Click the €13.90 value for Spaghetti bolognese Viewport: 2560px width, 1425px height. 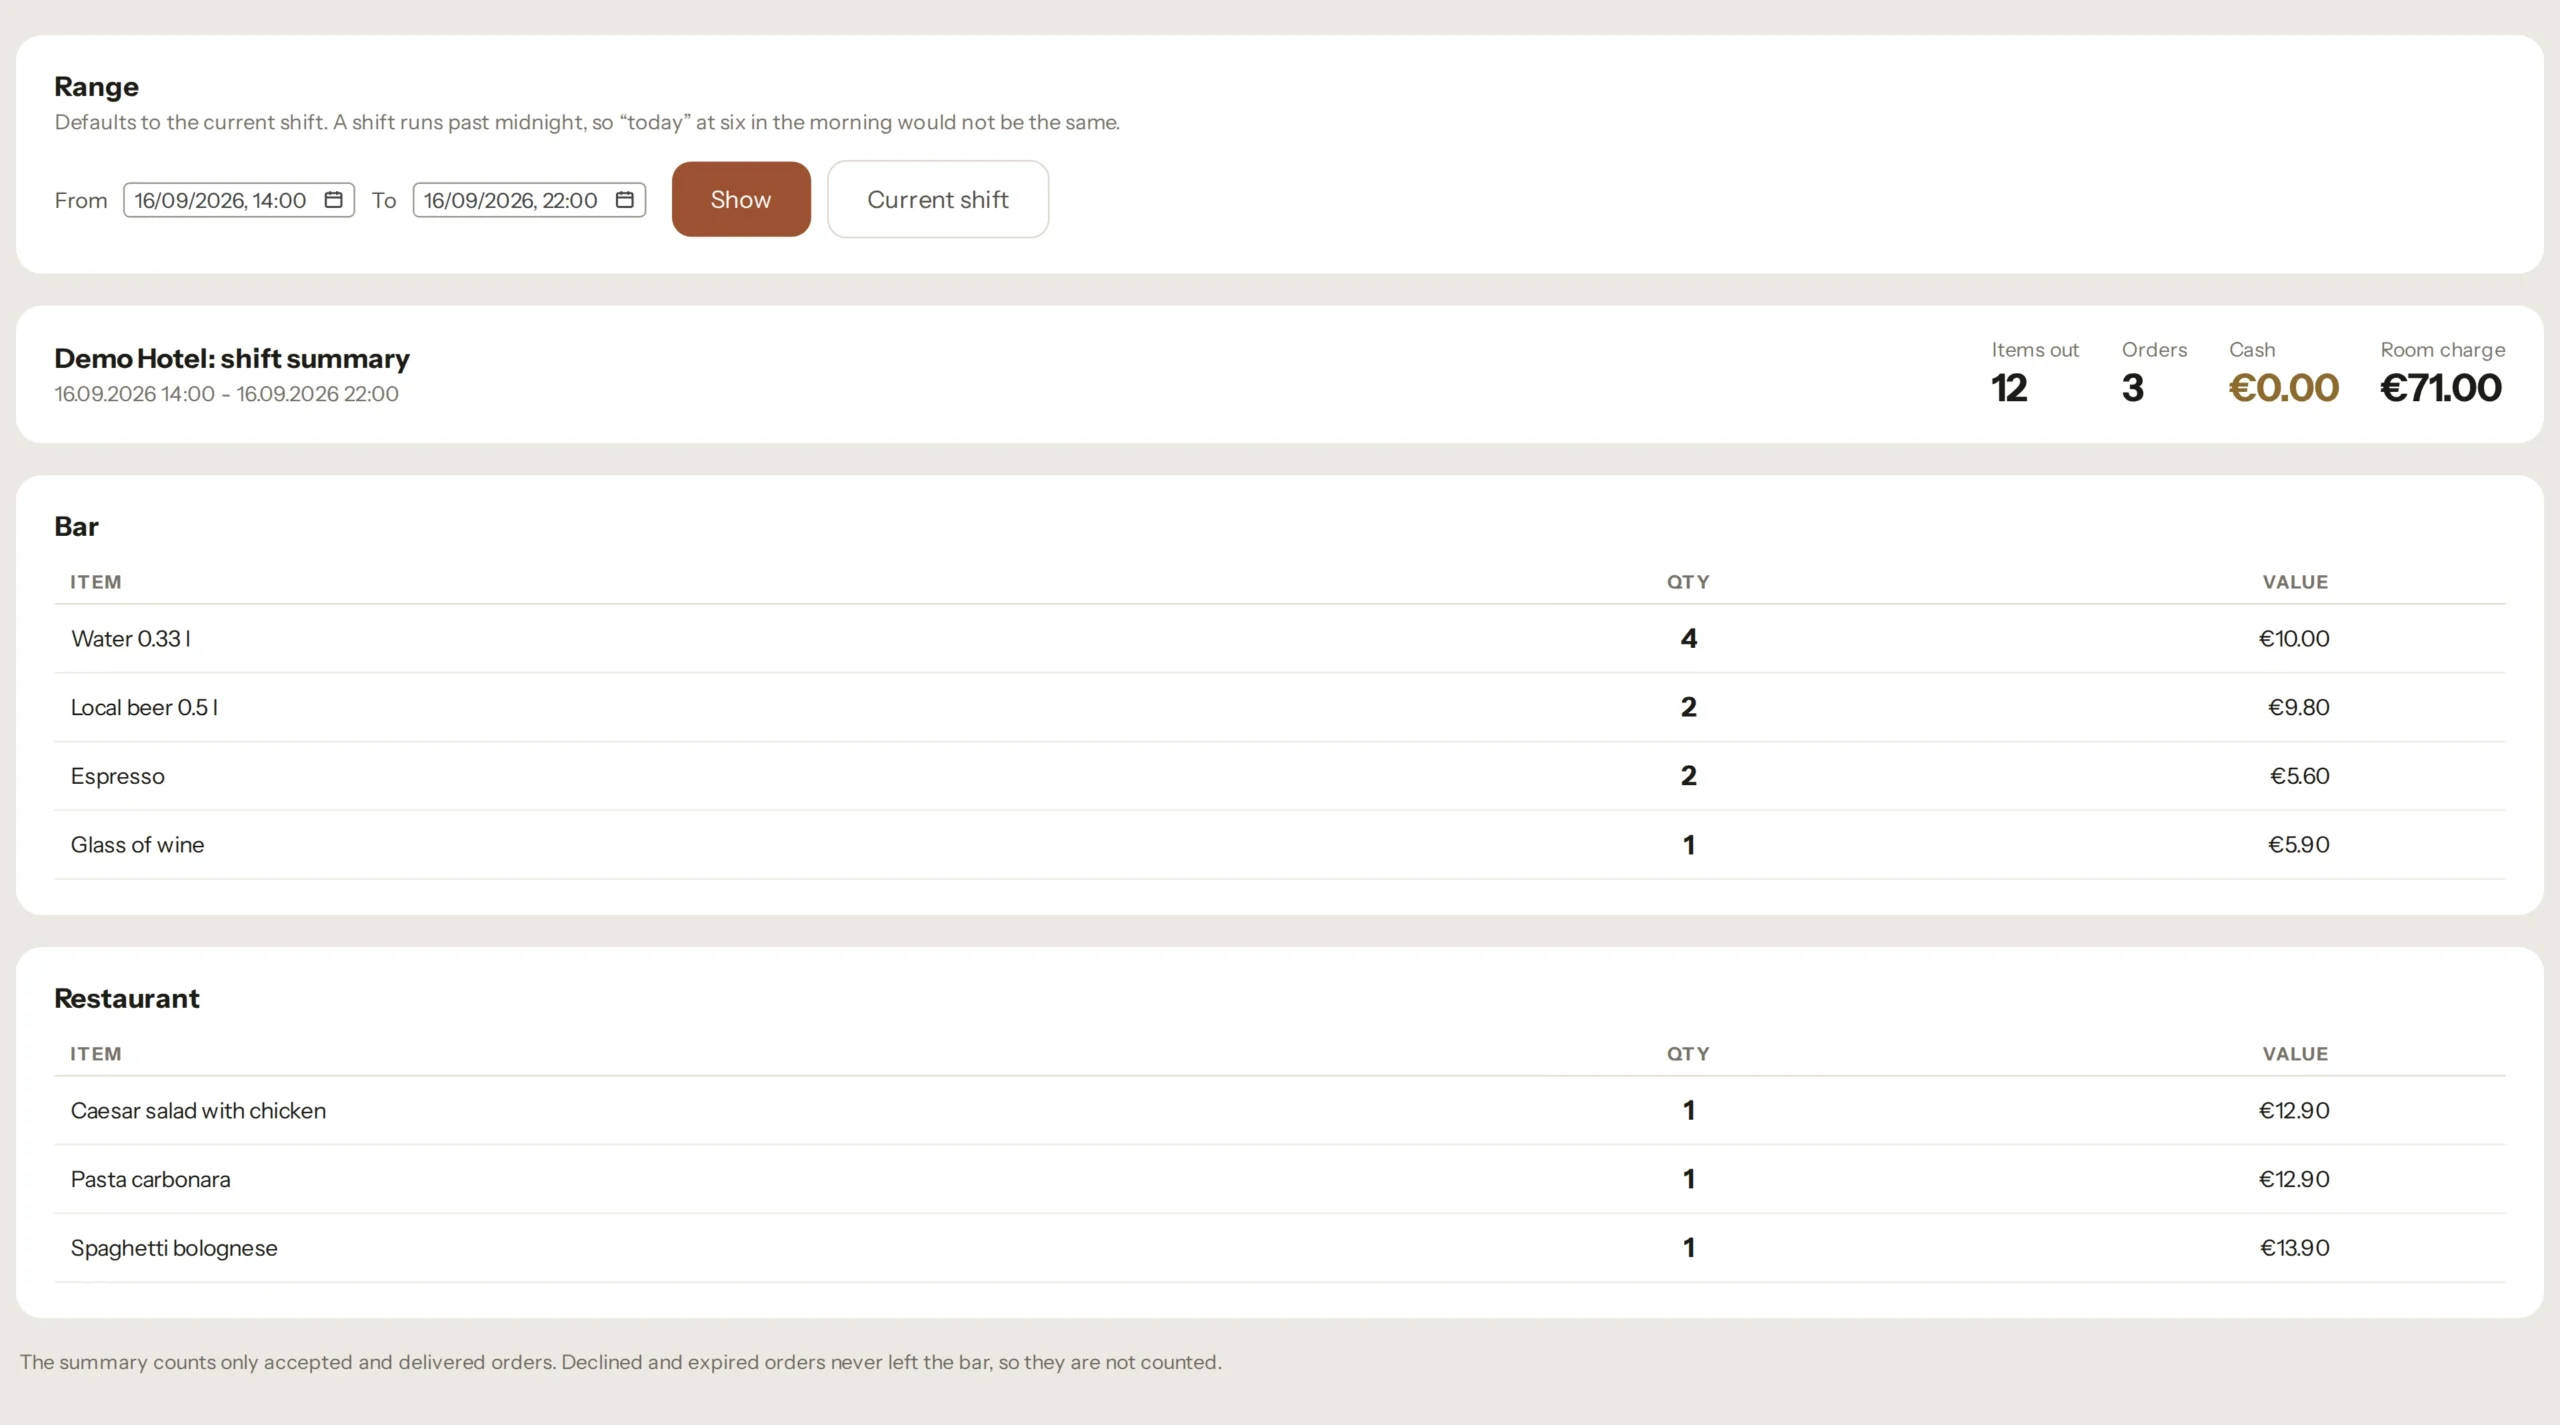click(2294, 1248)
